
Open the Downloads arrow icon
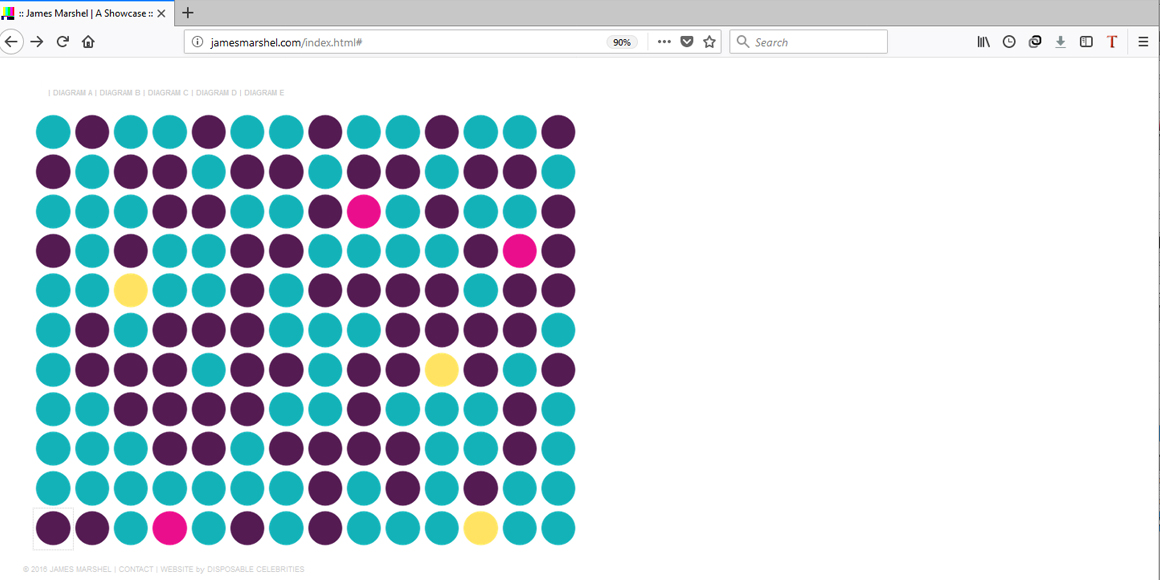(x=1060, y=42)
